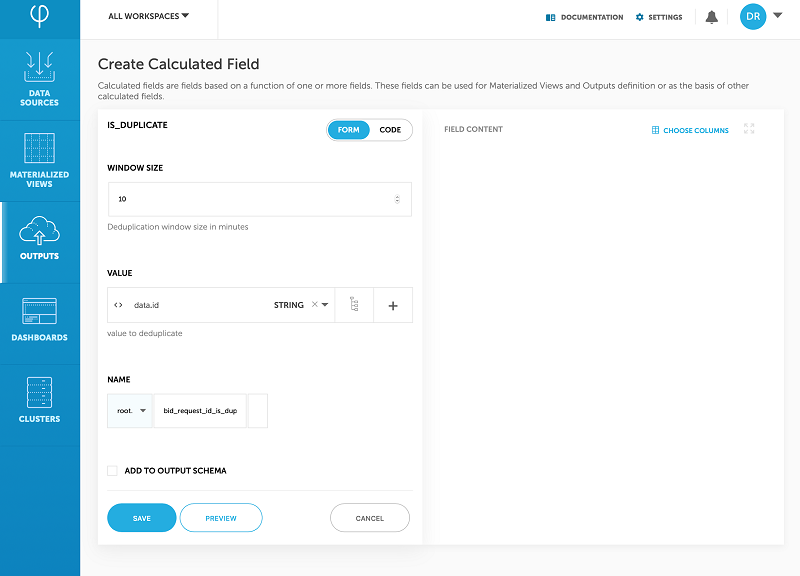Open the Data Sources panel

click(40, 80)
